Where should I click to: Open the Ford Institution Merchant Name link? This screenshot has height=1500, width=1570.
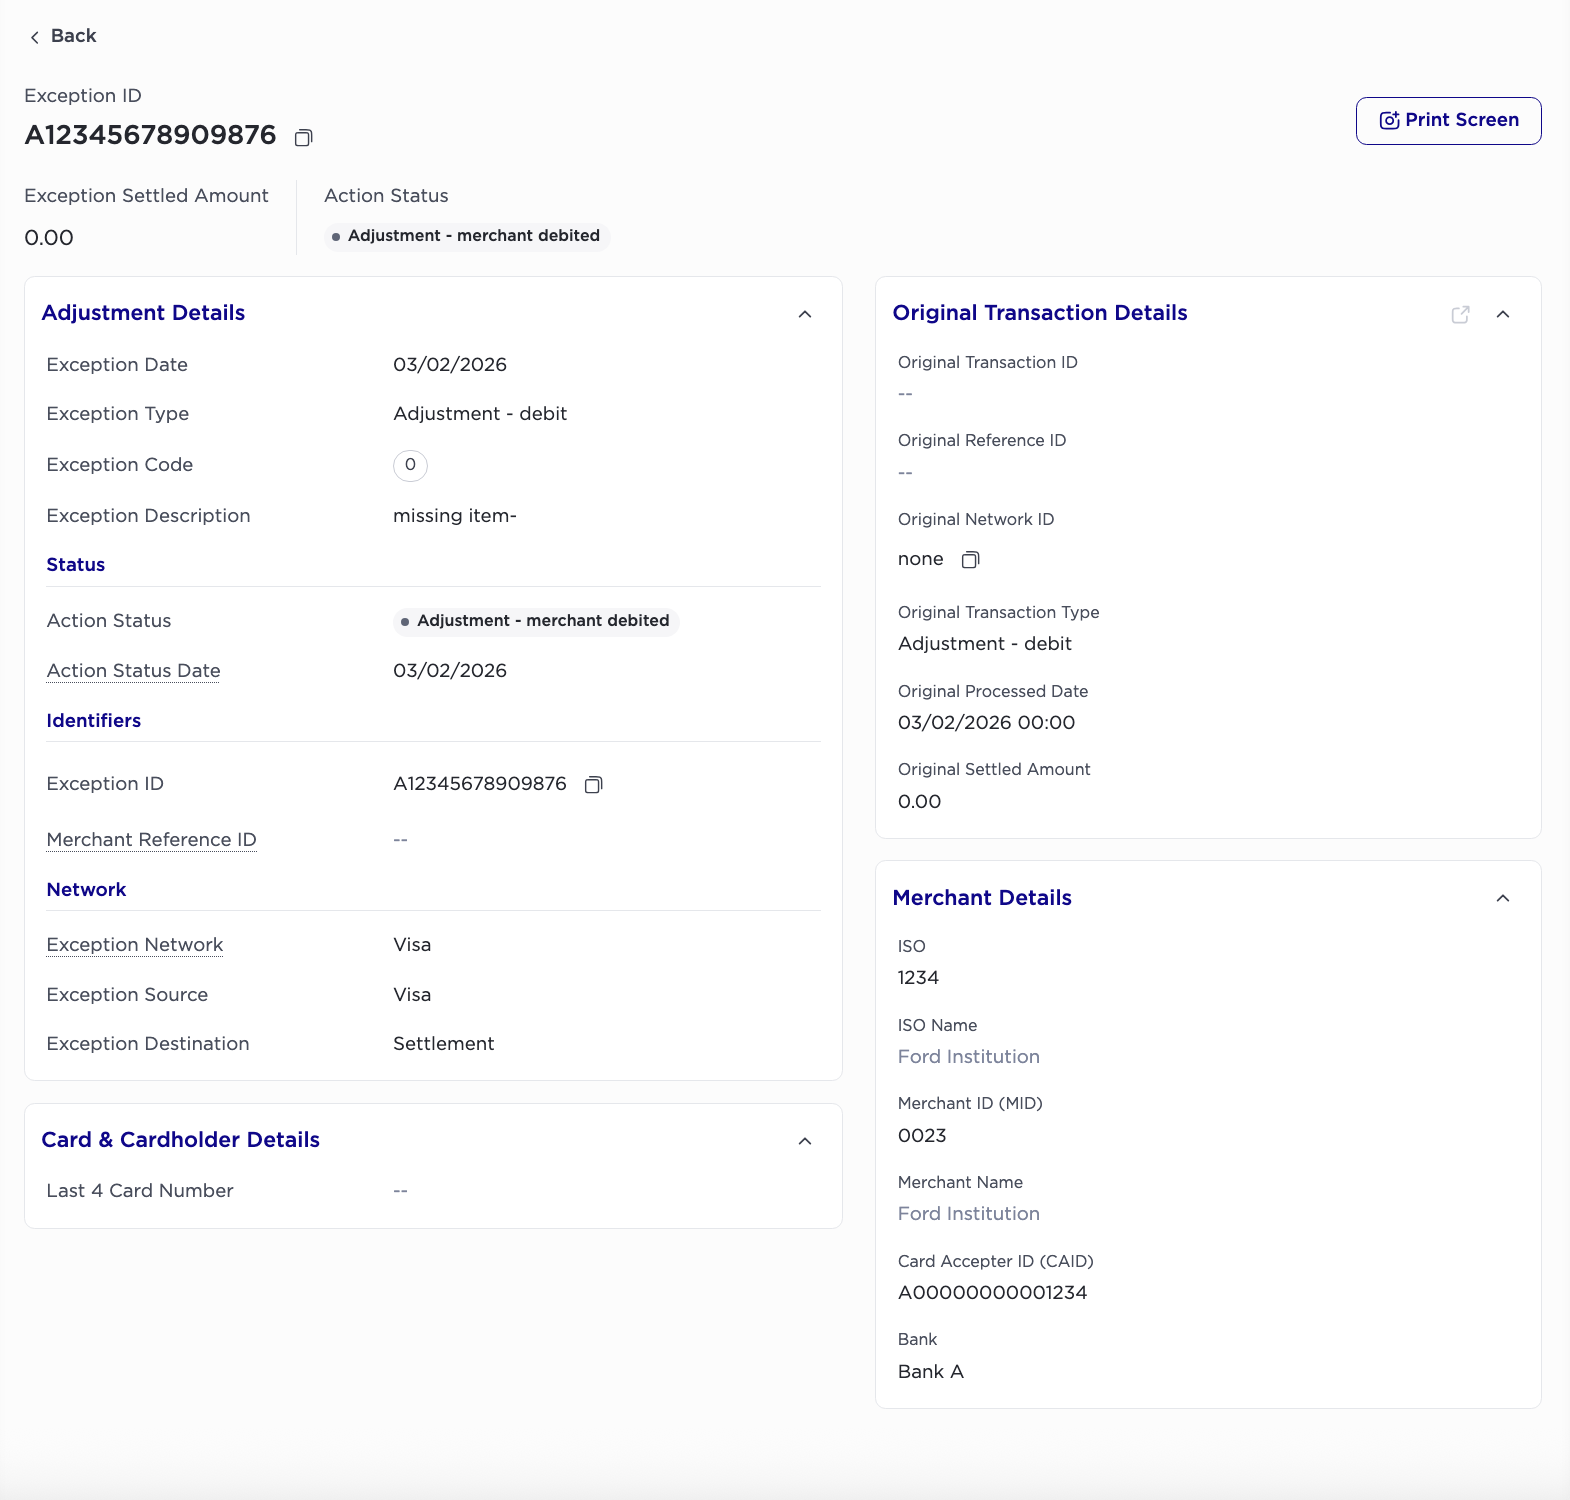[x=968, y=1214]
